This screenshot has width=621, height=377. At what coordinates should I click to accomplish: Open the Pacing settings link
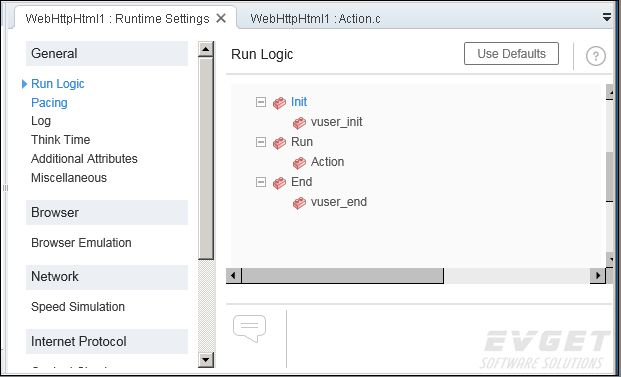[49, 103]
